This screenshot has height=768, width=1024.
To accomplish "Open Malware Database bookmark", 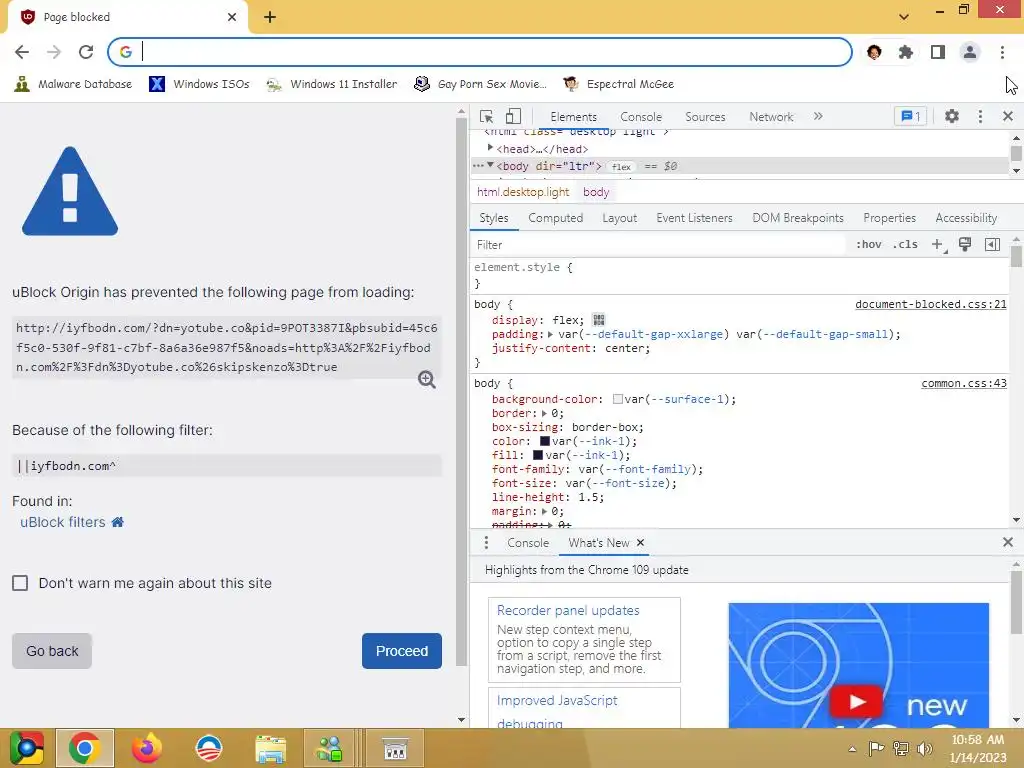I will click(72, 84).
